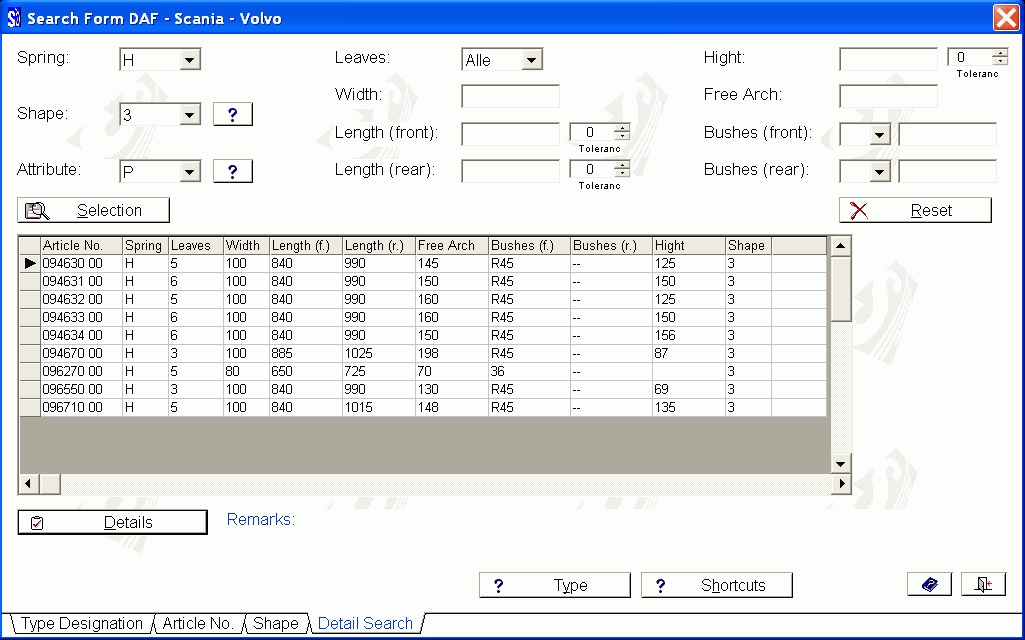The height and width of the screenshot is (640, 1025).
Task: Click the Length (f.) column header
Action: click(306, 246)
